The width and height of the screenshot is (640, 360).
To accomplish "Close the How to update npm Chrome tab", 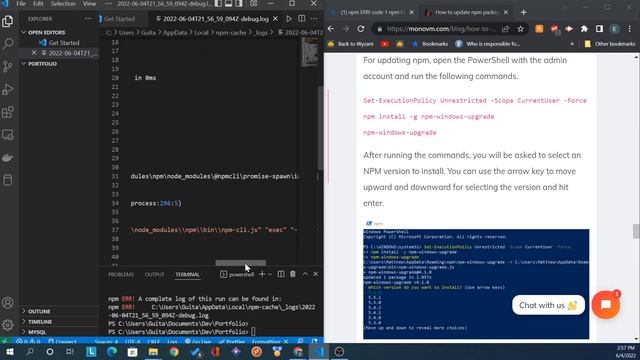I will click(x=506, y=12).
